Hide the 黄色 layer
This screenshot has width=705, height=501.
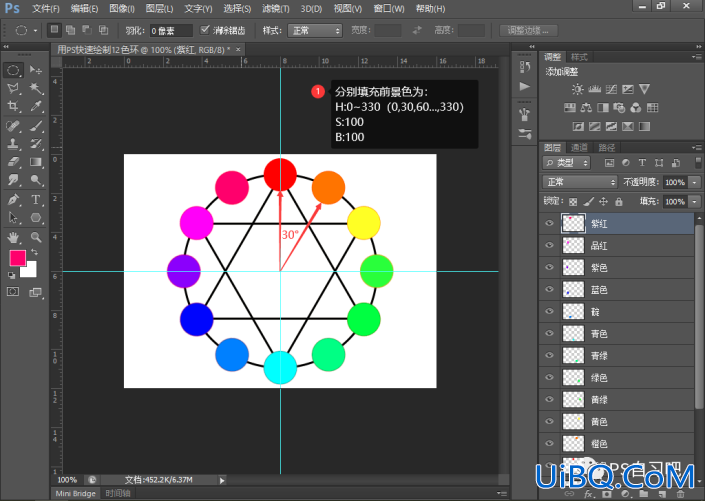(549, 421)
